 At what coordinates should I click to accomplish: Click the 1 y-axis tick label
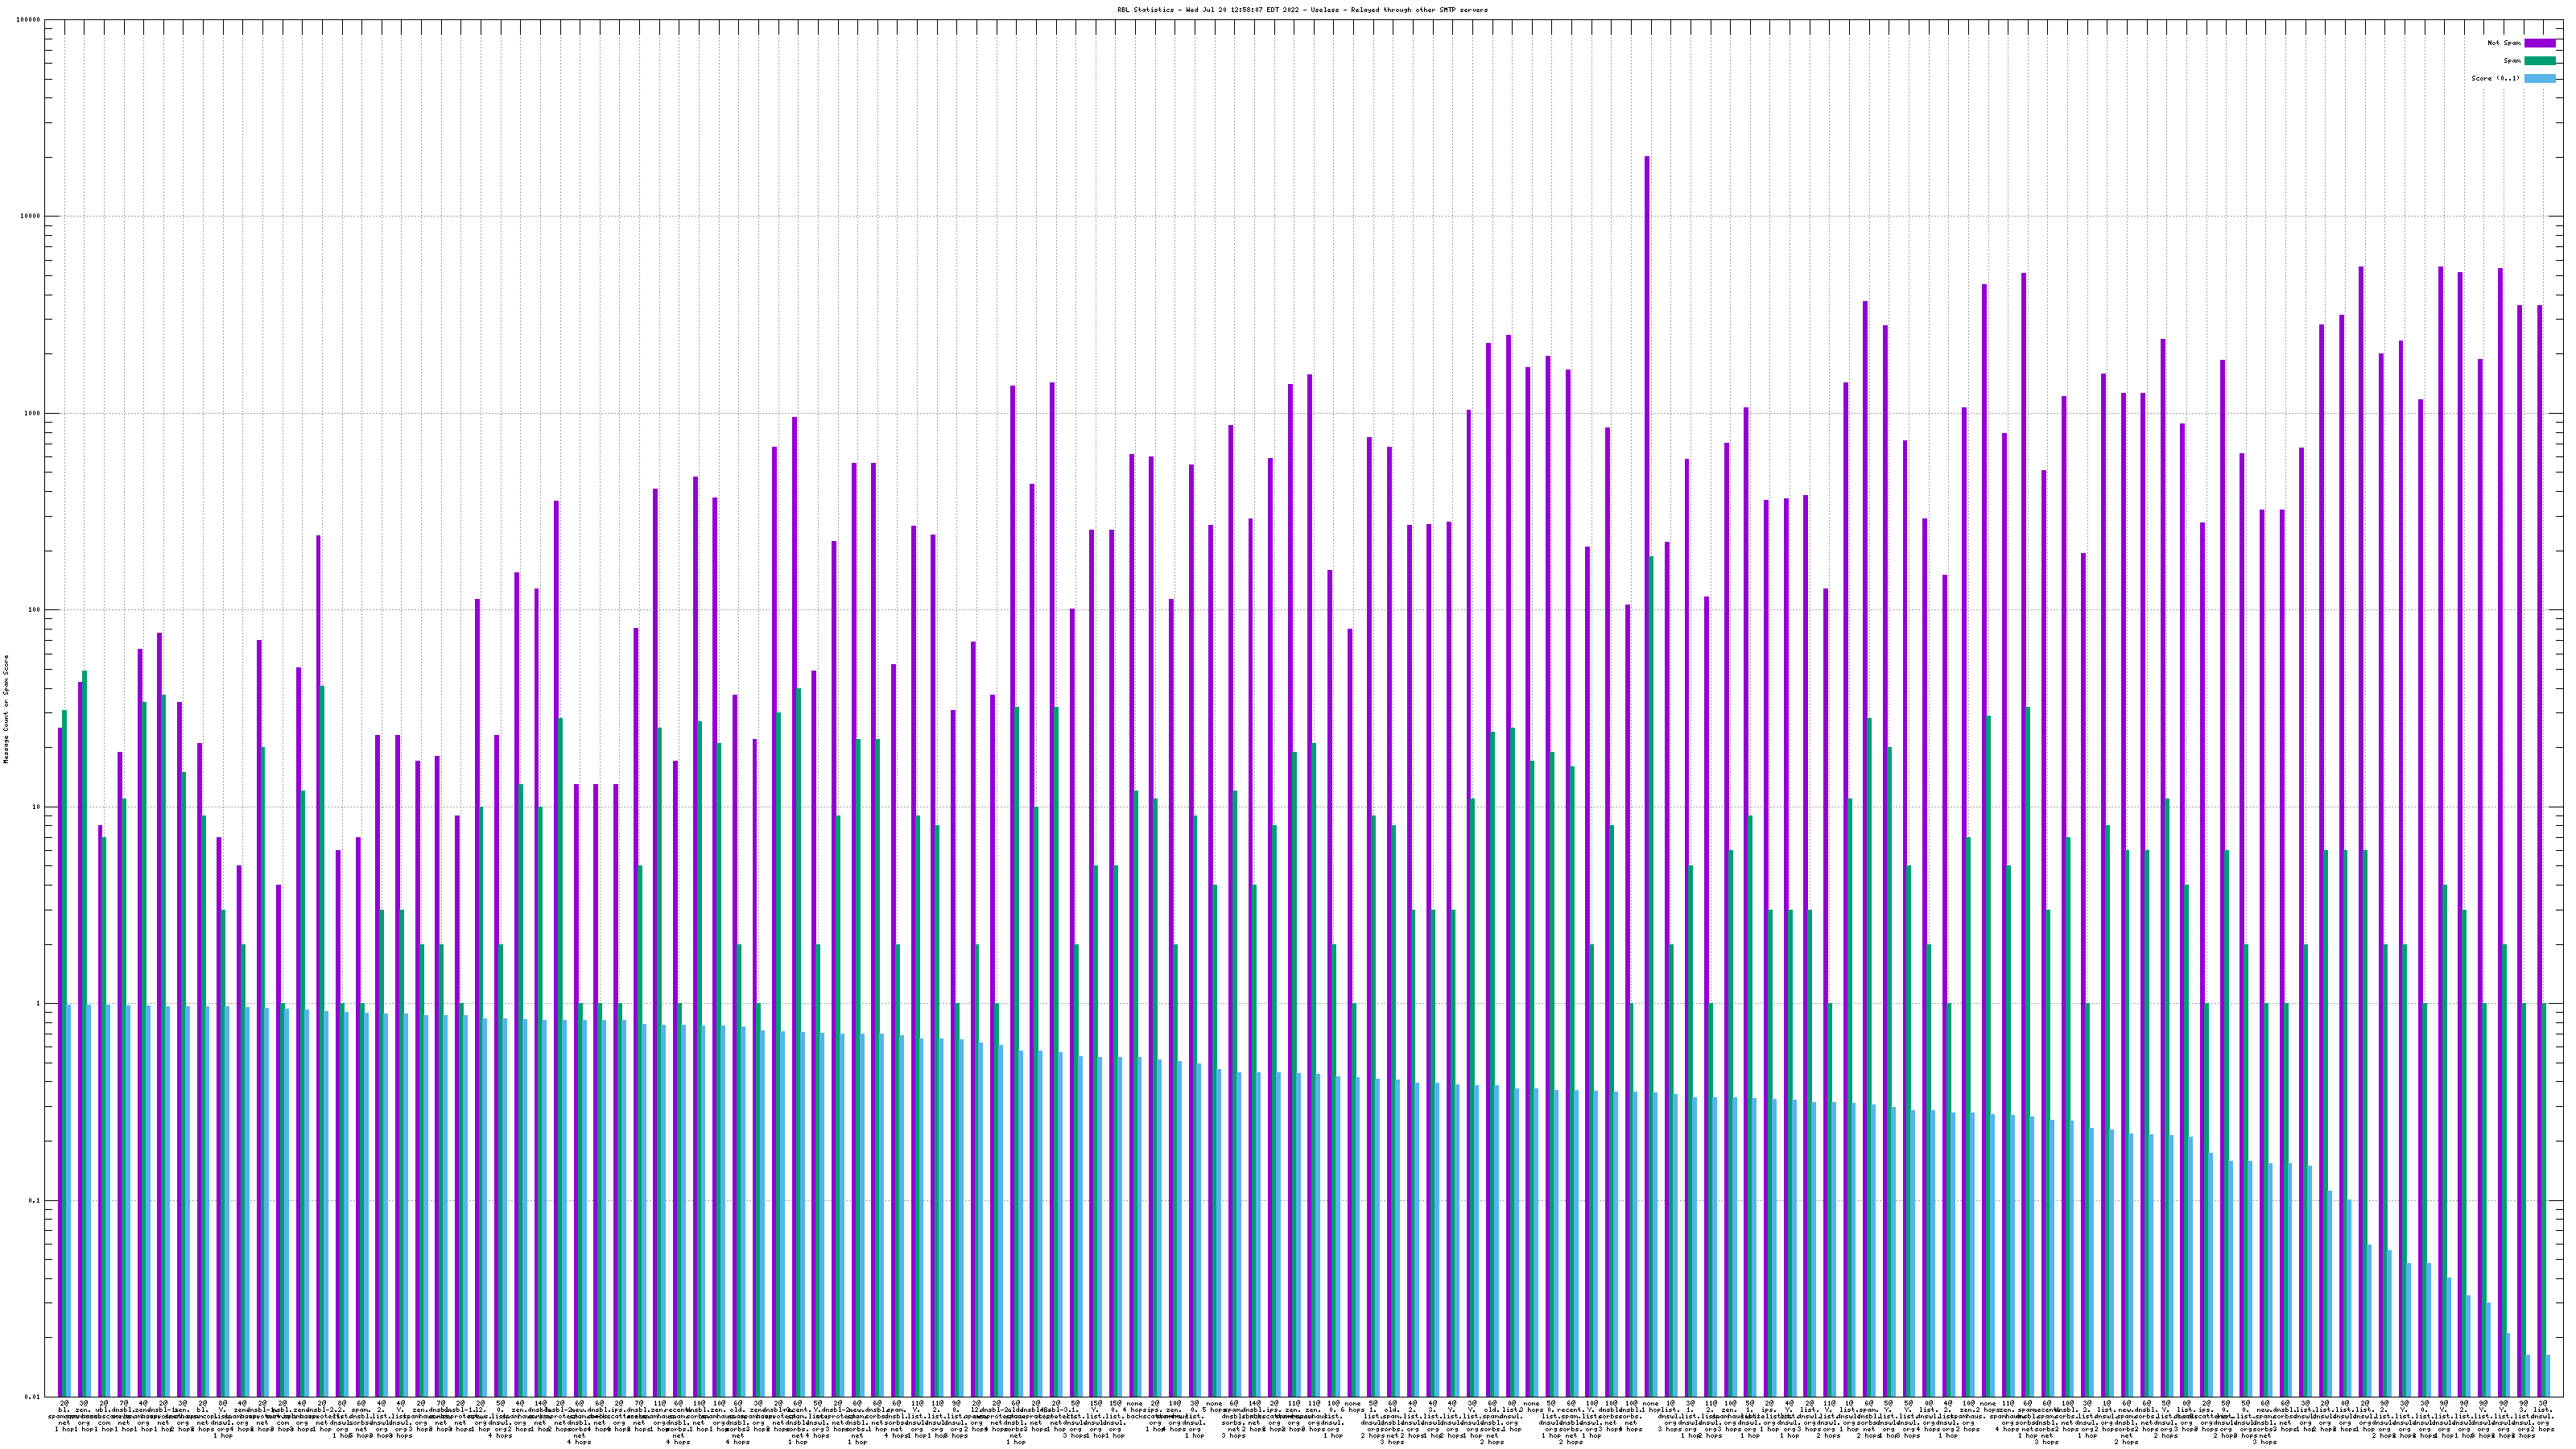click(x=39, y=1004)
